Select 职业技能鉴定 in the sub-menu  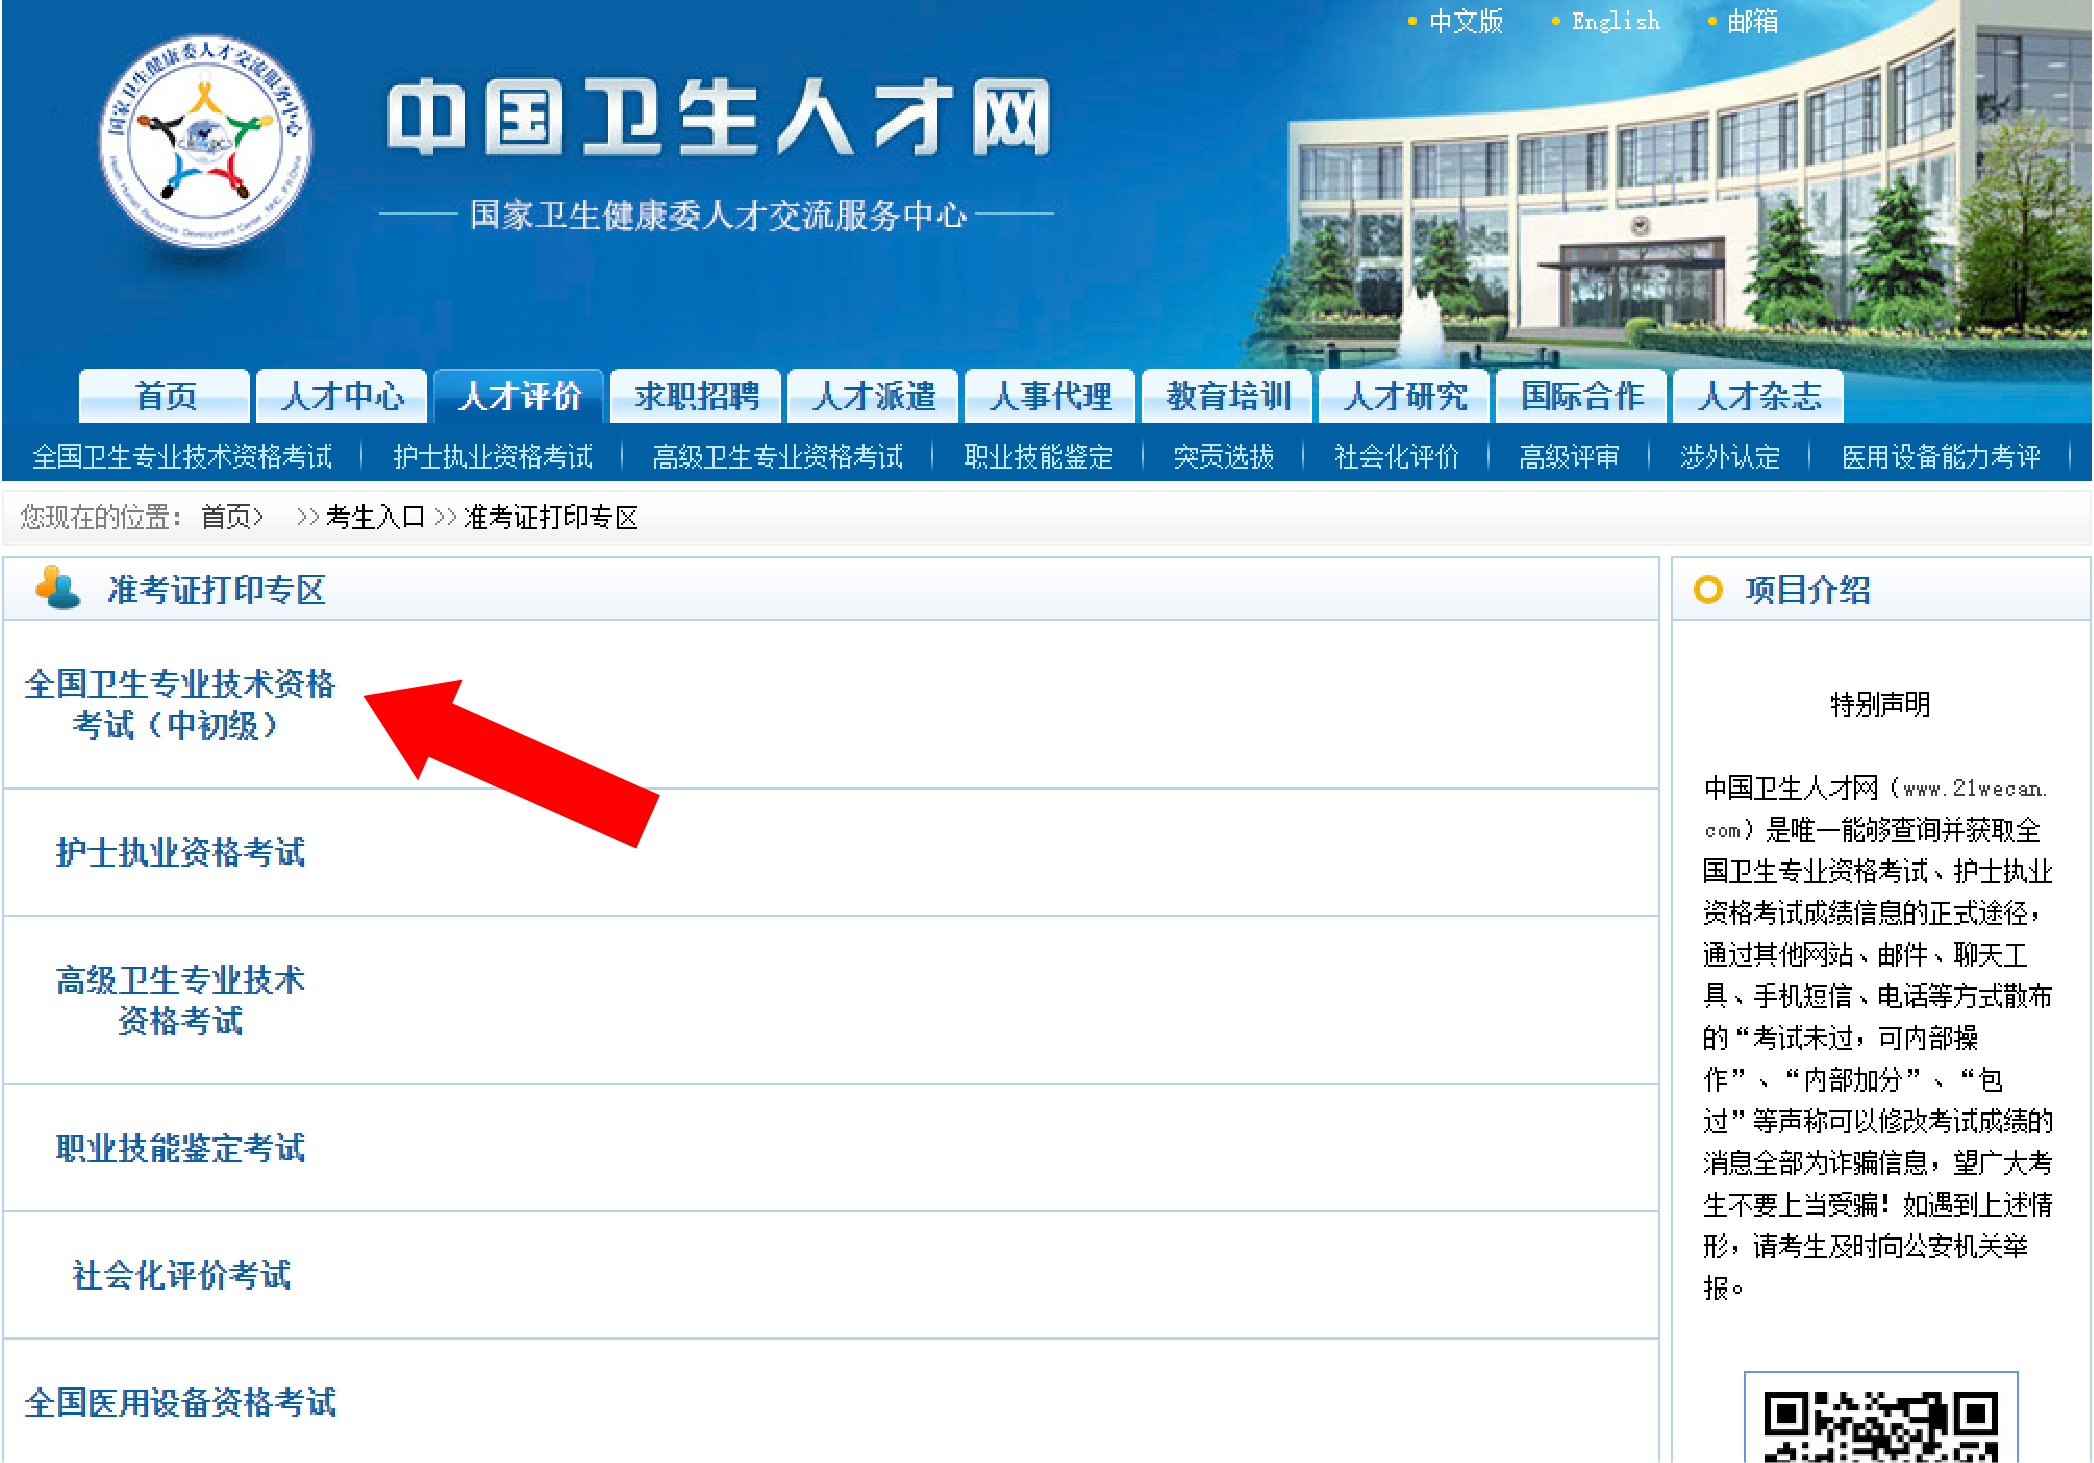tap(1038, 457)
